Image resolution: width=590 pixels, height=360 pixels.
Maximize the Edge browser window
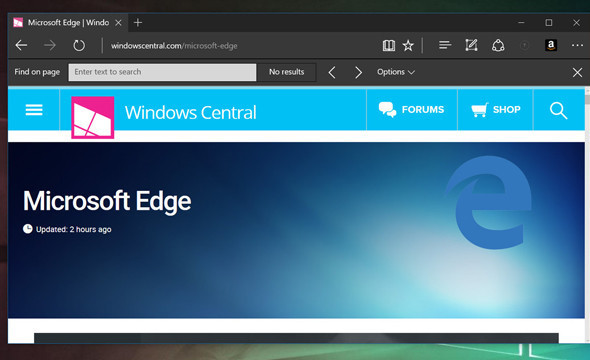click(549, 23)
